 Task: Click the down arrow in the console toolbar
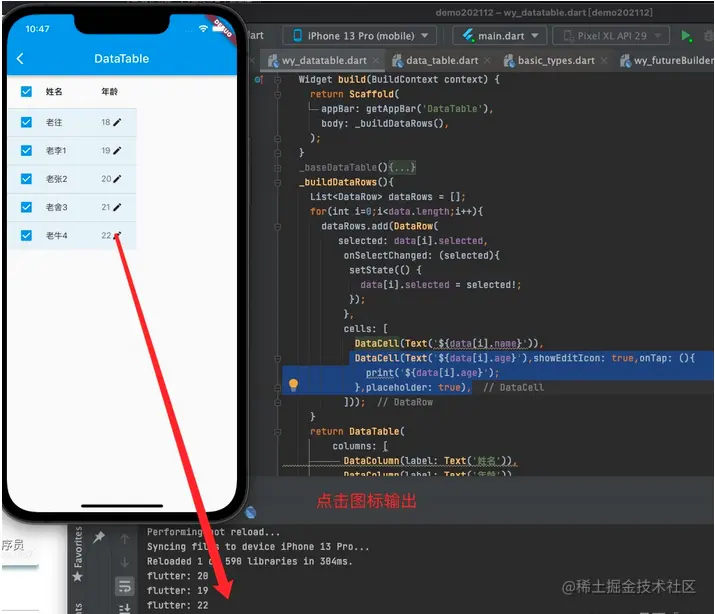coord(124,562)
